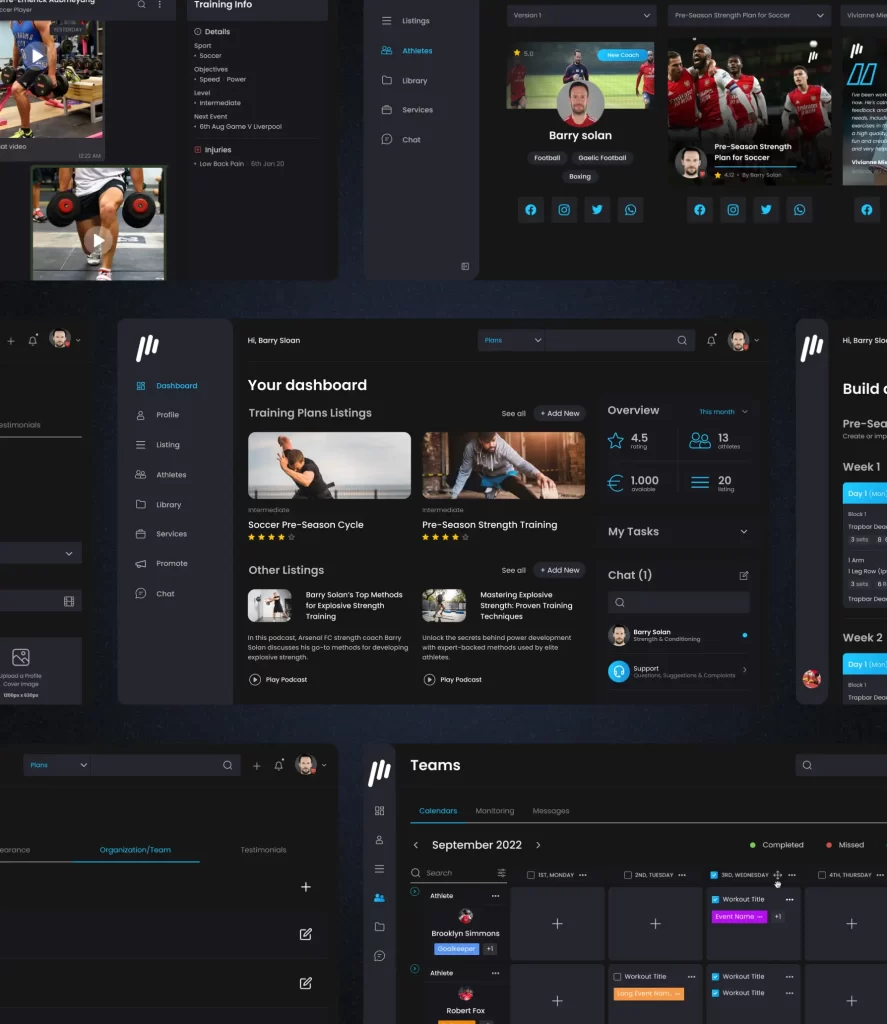
Task: Open the Support chat headset icon
Action: 618,671
